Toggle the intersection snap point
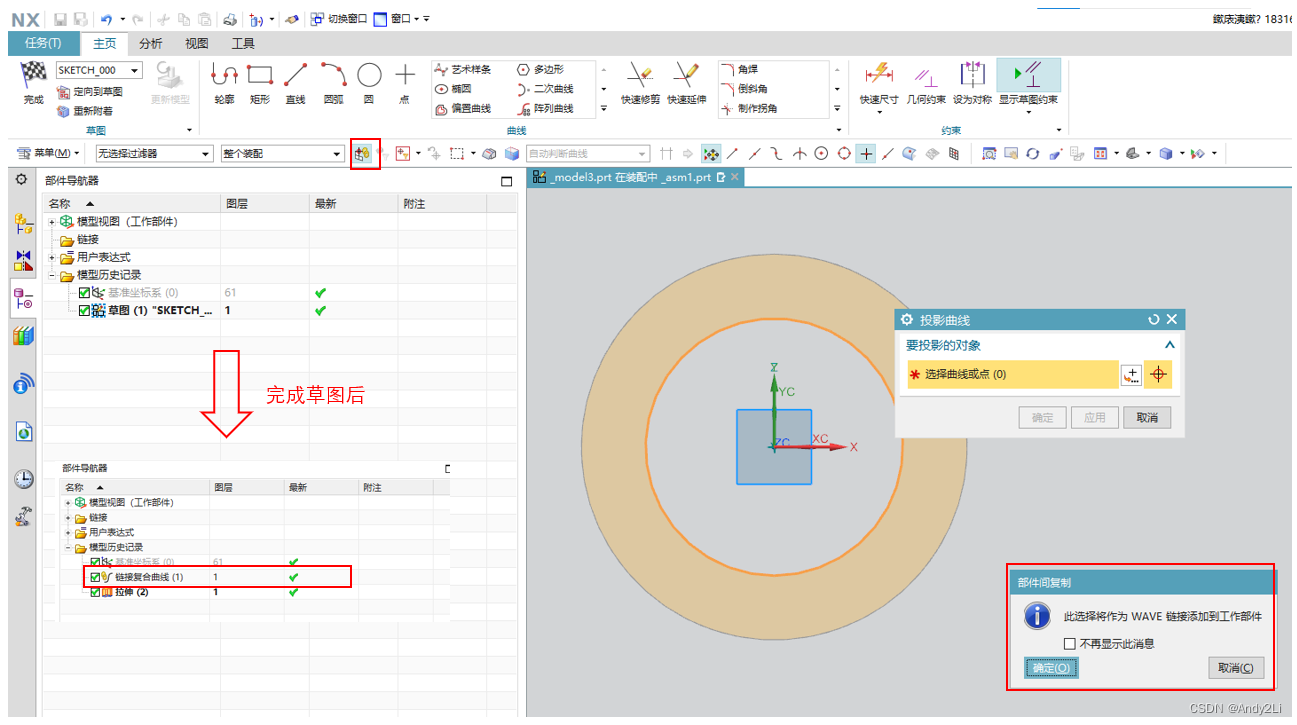The width and height of the screenshot is (1297, 725). click(x=799, y=154)
